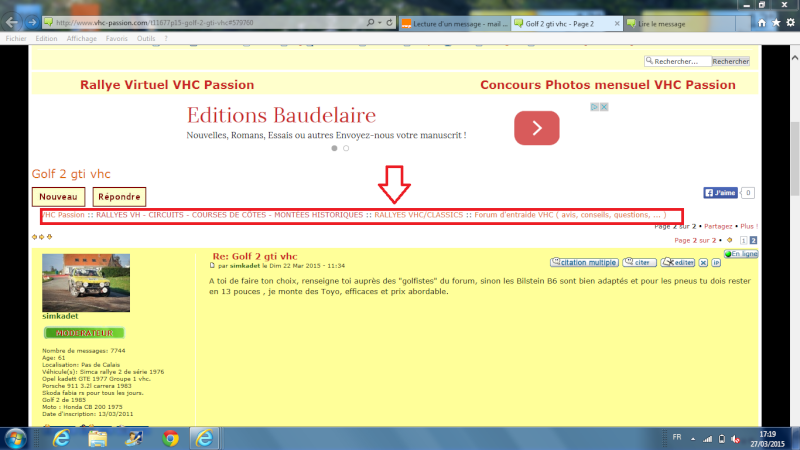
Task: Open Google Chrome from the taskbar
Action: point(170,439)
